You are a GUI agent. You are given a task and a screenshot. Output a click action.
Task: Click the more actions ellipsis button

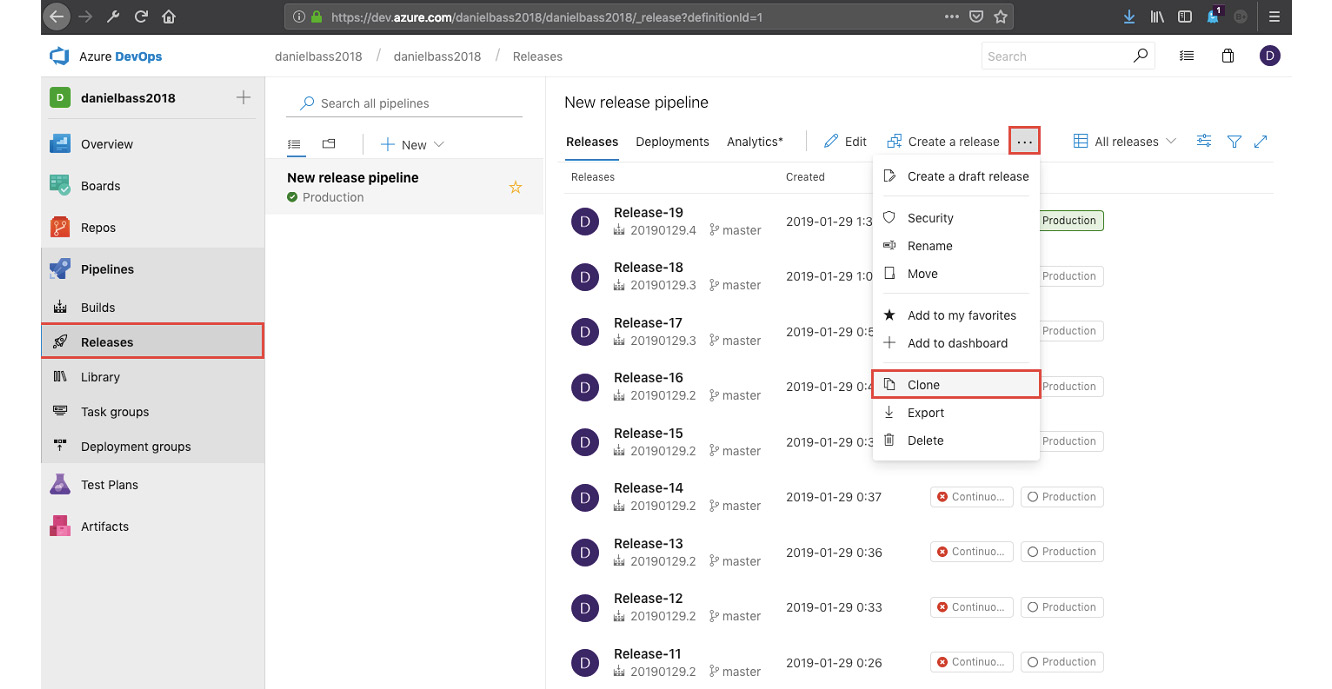(1024, 141)
